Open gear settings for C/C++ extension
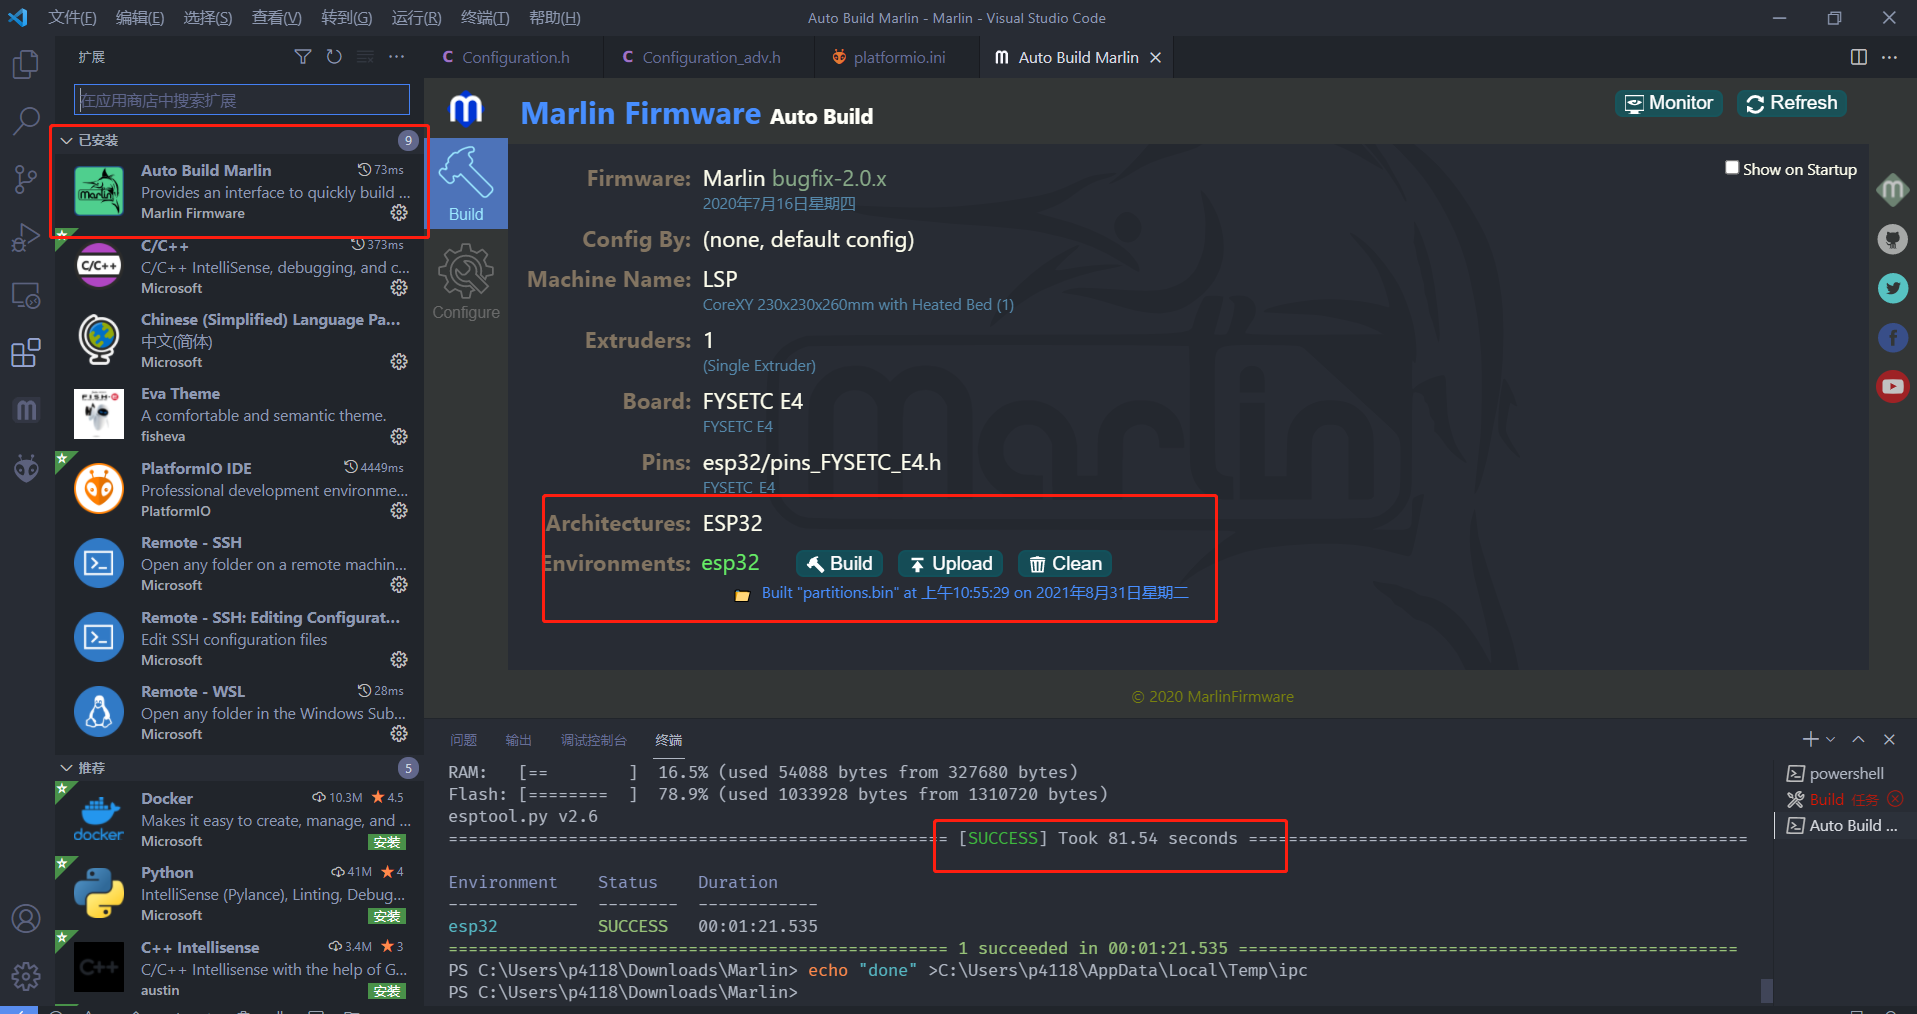1917x1014 pixels. tap(399, 287)
